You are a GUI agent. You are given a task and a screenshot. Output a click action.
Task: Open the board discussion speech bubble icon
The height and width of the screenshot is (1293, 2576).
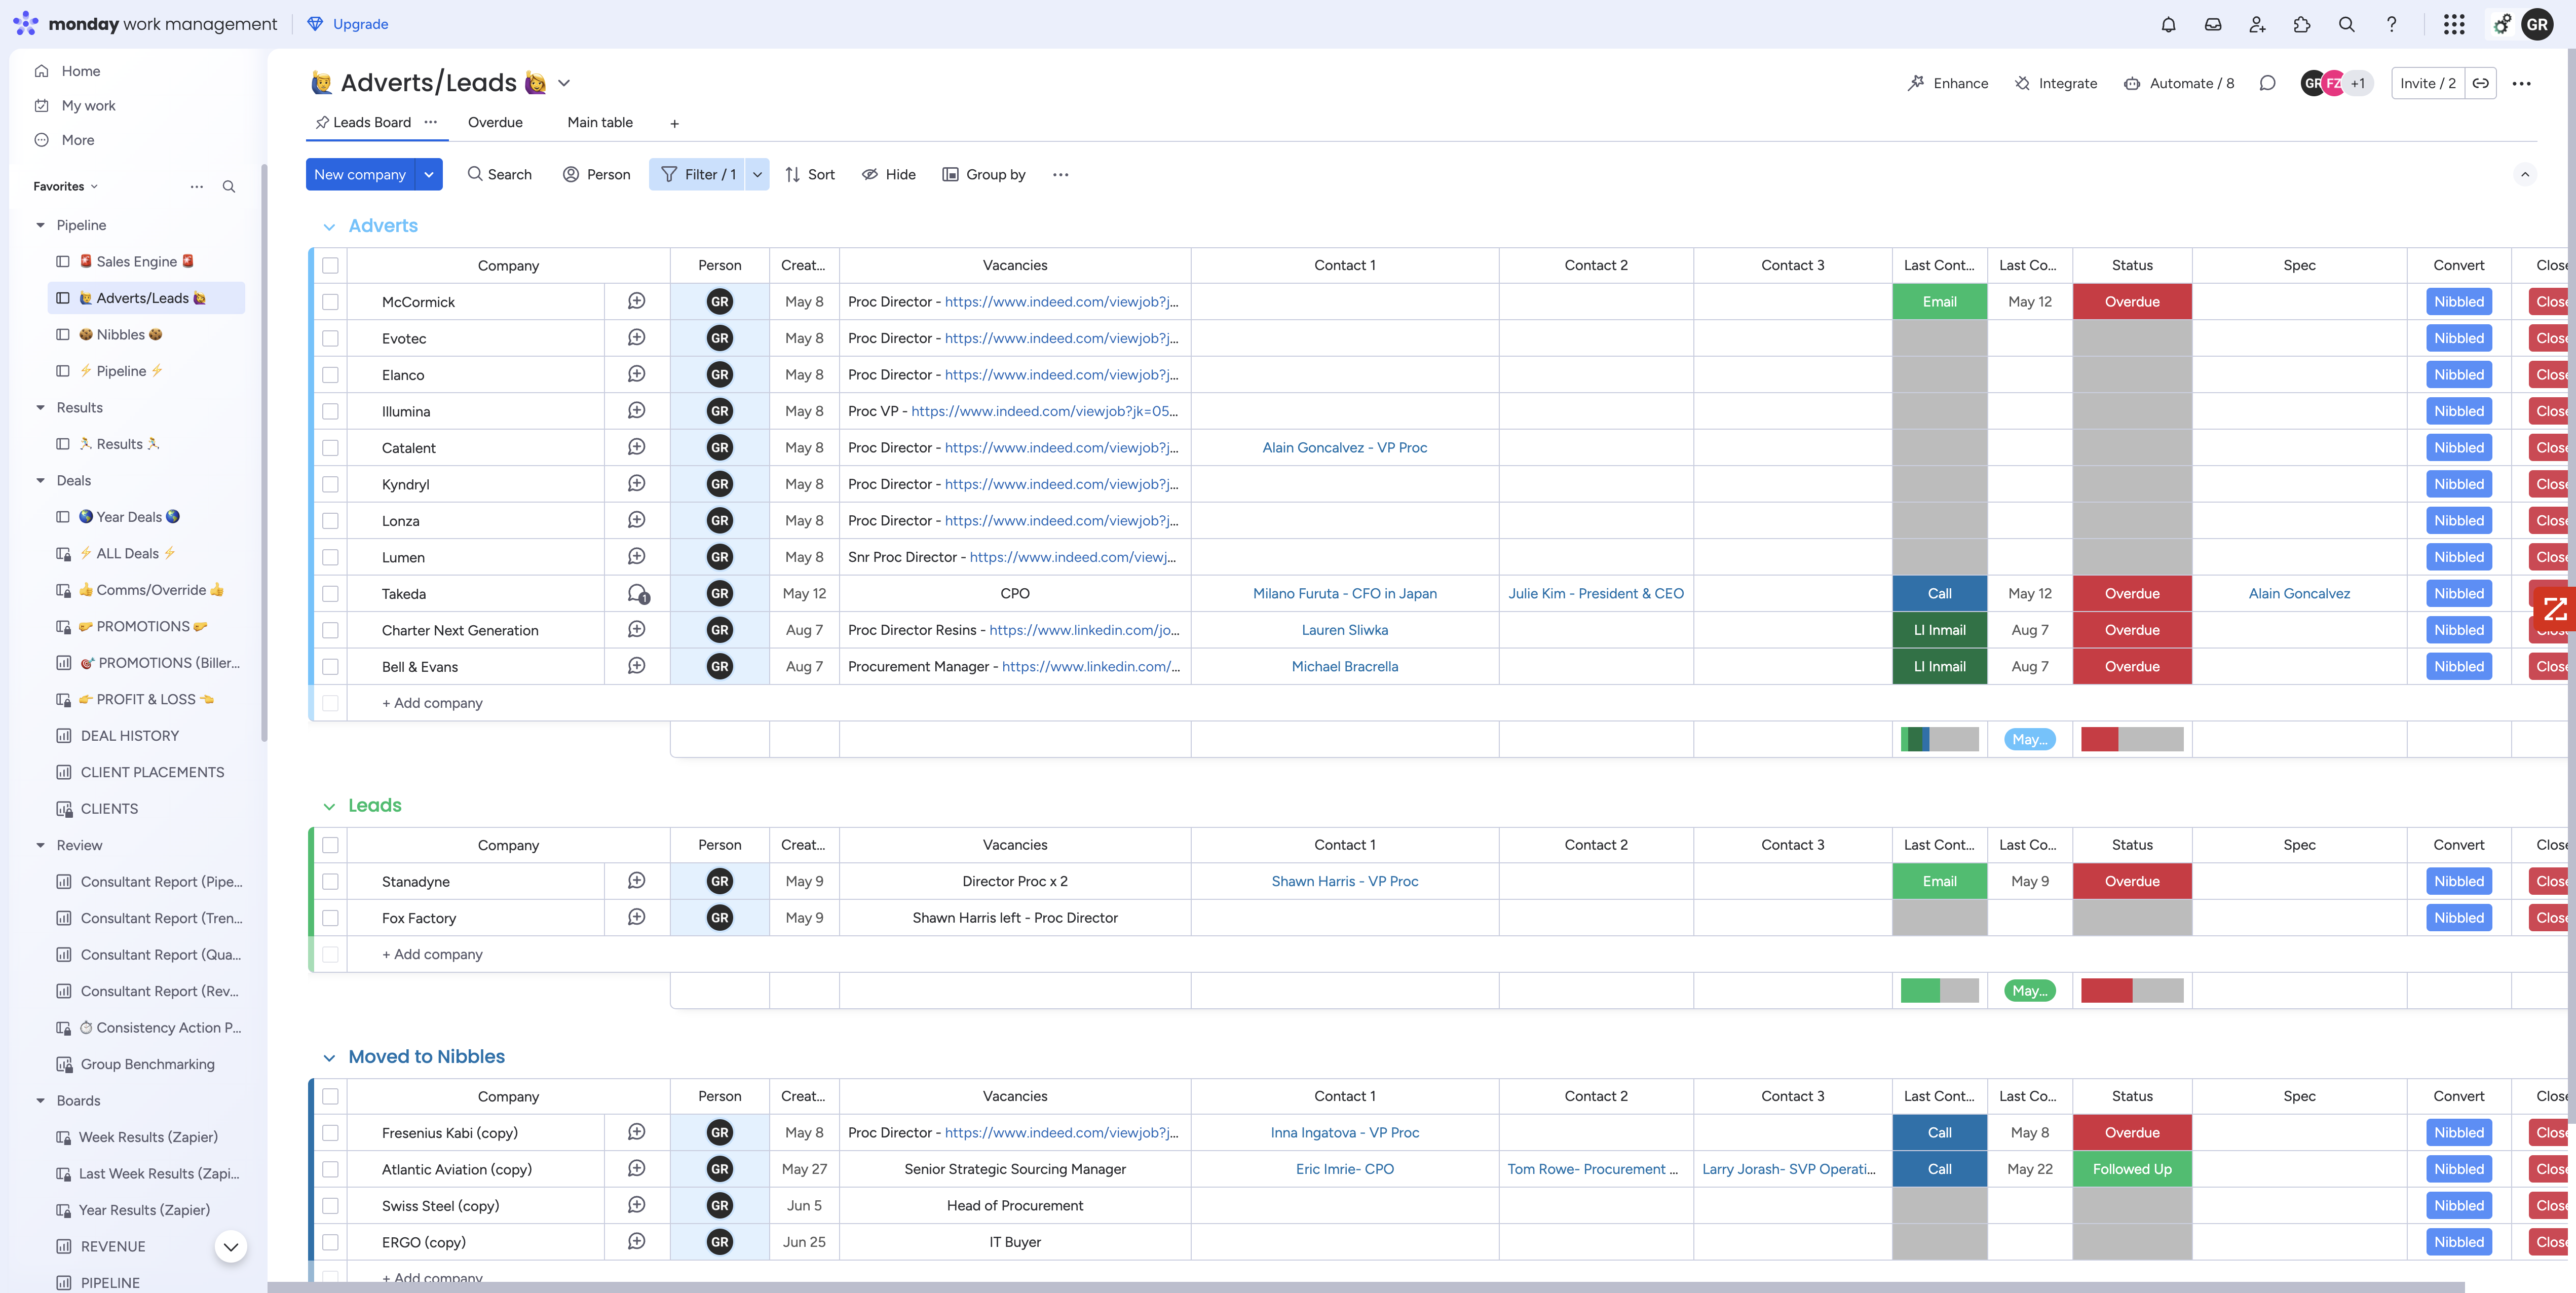pos(2267,83)
